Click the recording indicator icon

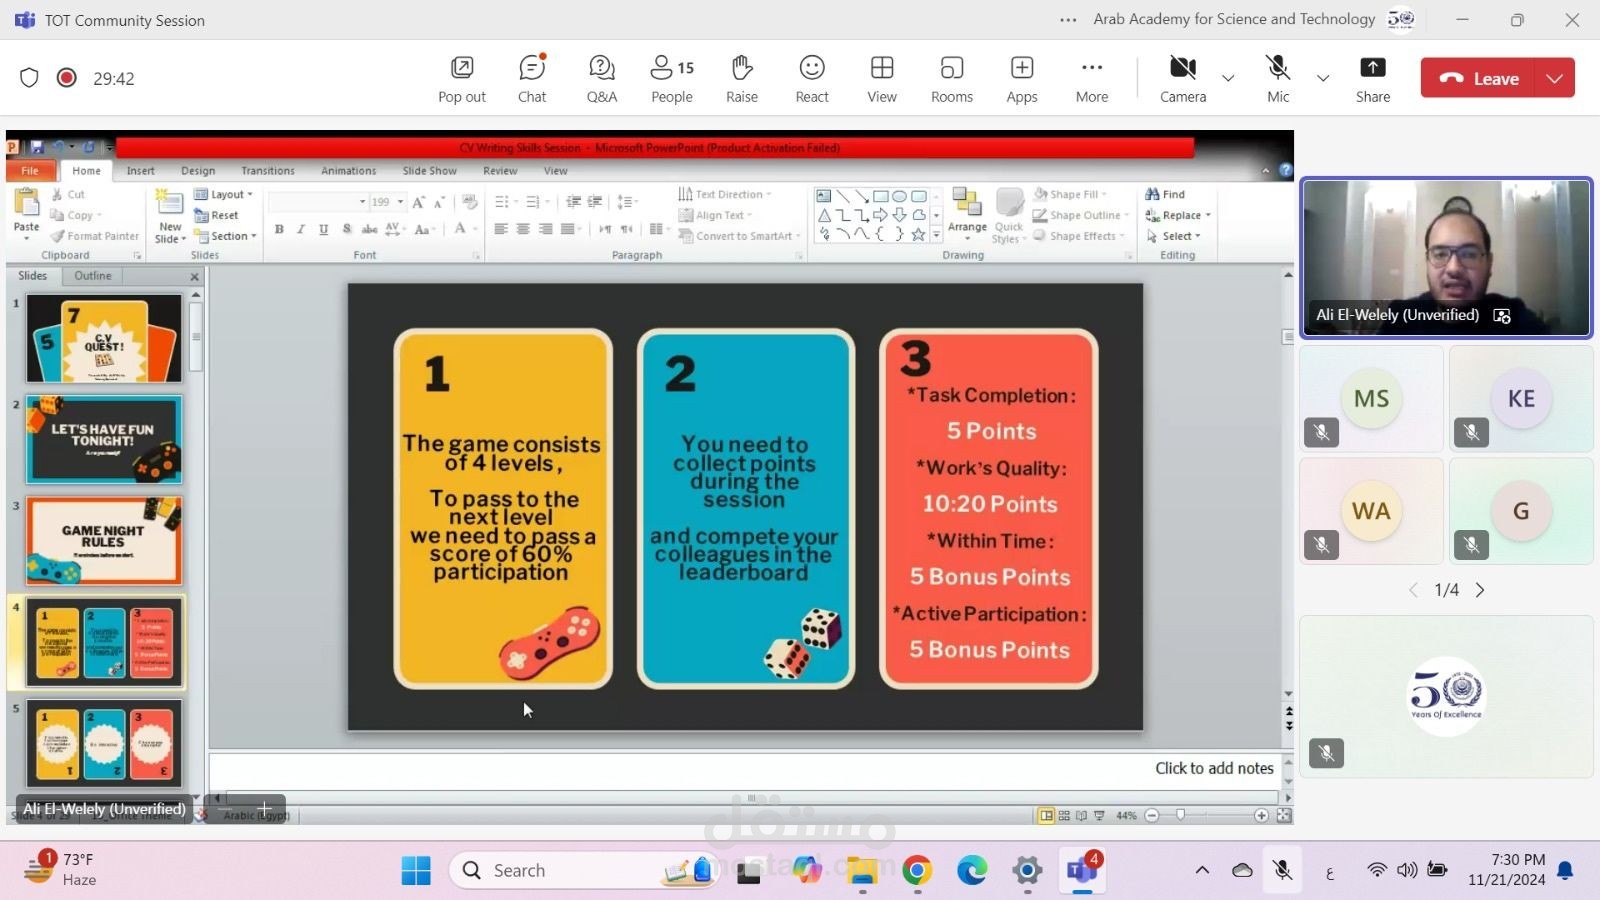tap(67, 78)
